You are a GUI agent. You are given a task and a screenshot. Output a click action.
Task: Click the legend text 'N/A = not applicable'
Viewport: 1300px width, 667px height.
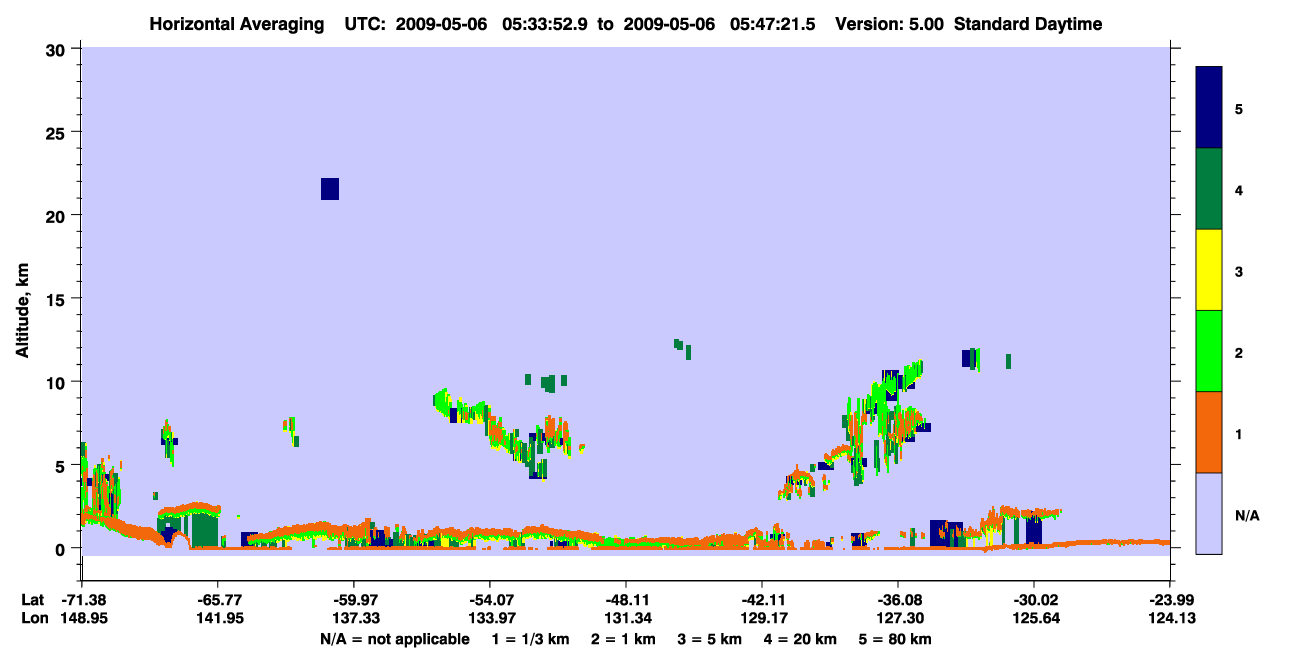coord(394,639)
